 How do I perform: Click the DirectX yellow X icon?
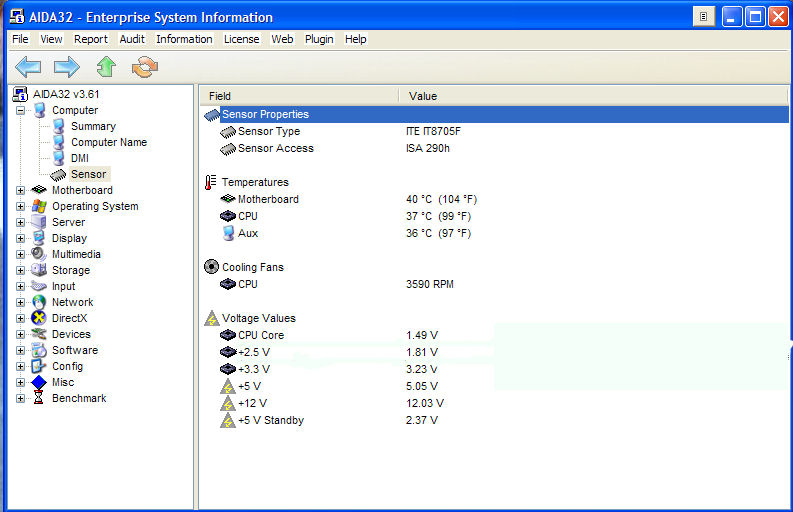click(39, 318)
